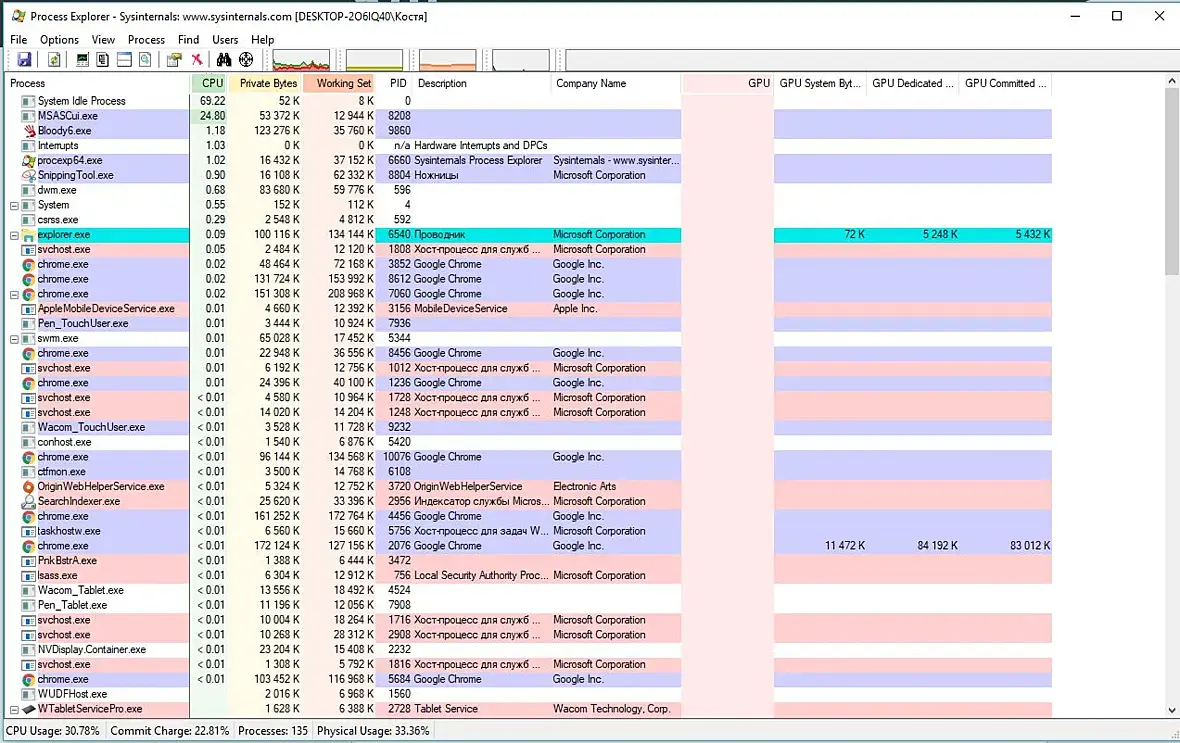Click the View DLLs/Handles toolbar icon
The image size is (1180, 743).
145,59
